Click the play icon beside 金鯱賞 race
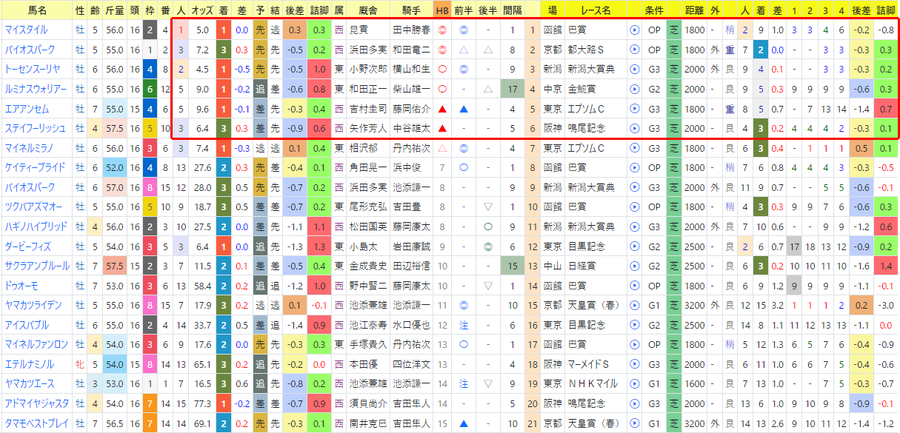Viewport: 900px width, 433px height. [634, 89]
